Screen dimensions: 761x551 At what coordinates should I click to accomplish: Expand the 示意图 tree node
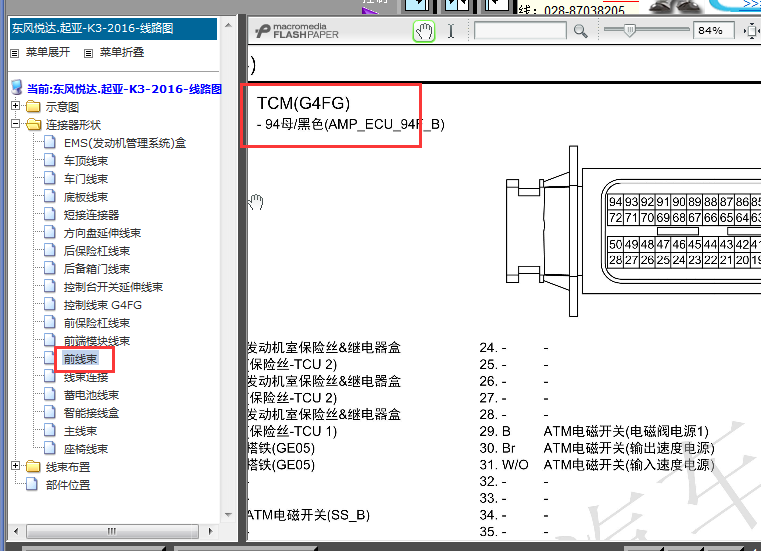(16, 105)
